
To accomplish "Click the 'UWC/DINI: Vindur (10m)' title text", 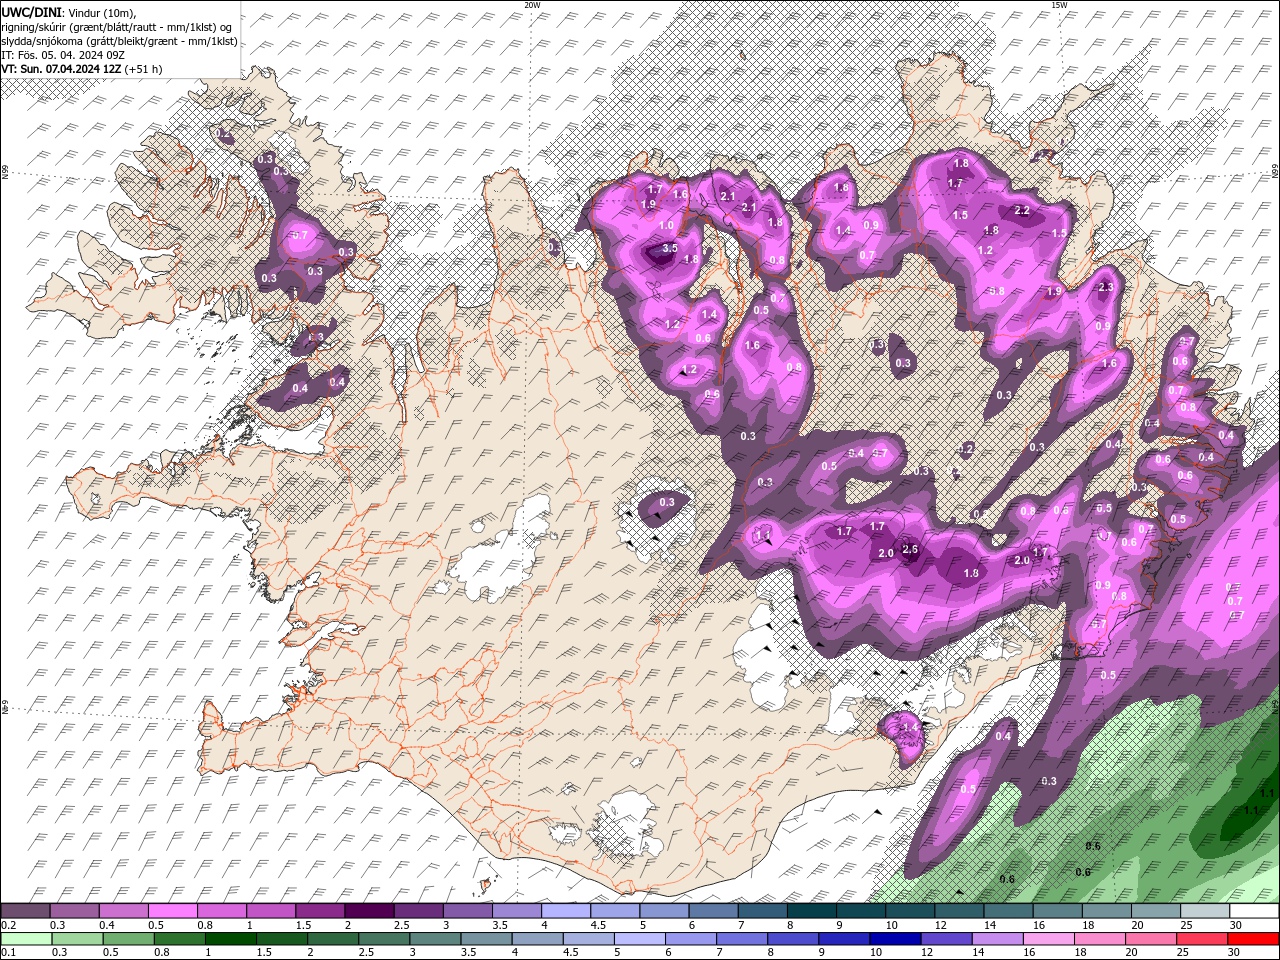I will pos(68,11).
